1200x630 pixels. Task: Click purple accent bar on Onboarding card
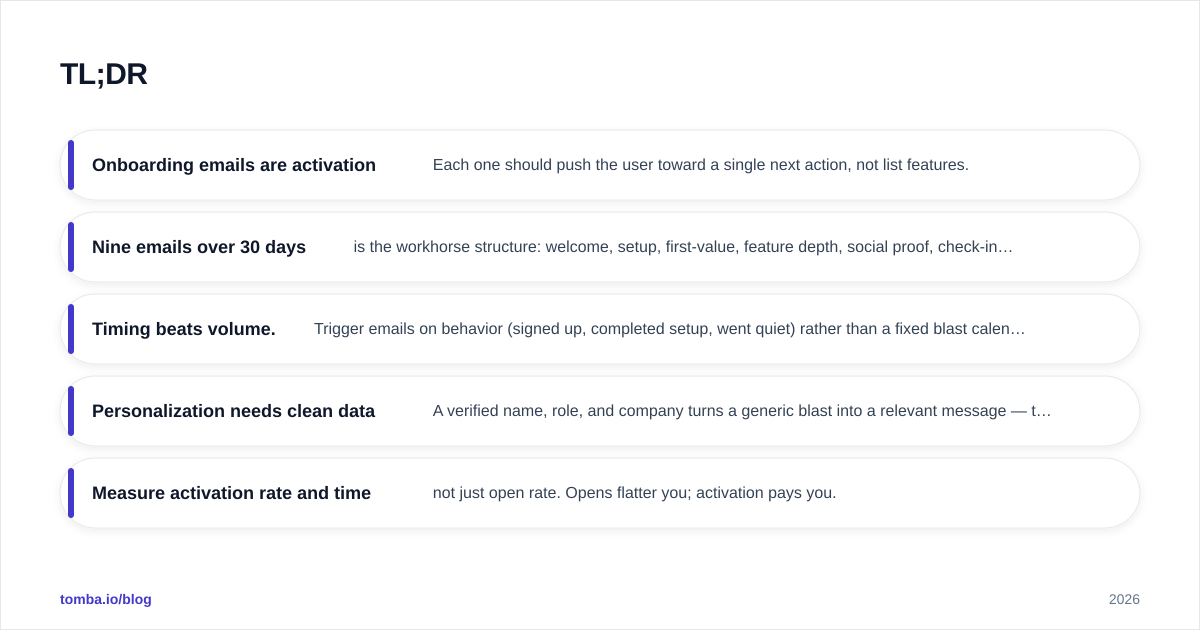point(71,165)
